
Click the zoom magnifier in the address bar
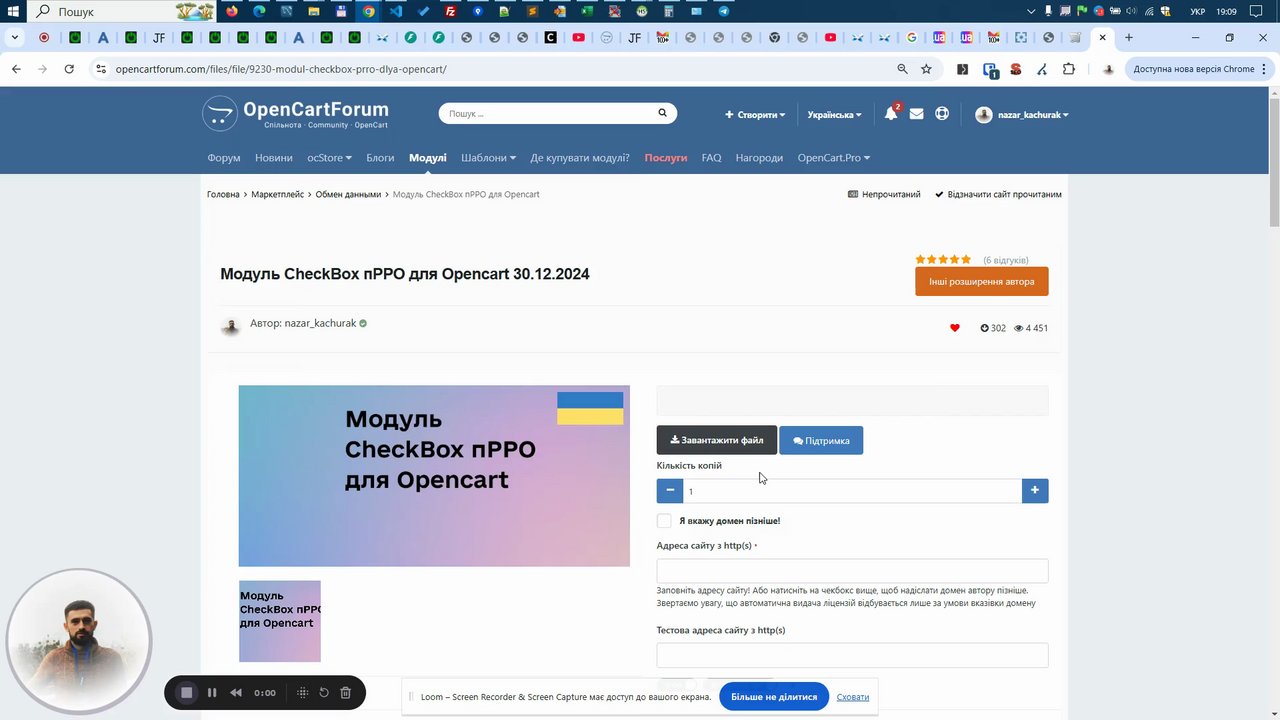(902, 69)
